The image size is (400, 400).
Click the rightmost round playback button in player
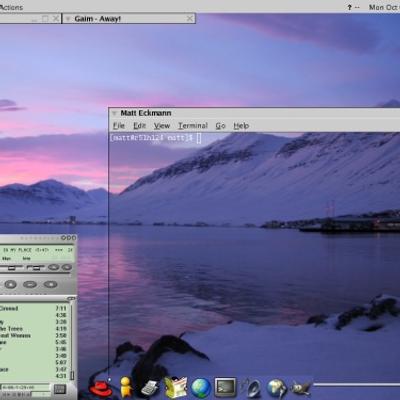tap(50, 284)
